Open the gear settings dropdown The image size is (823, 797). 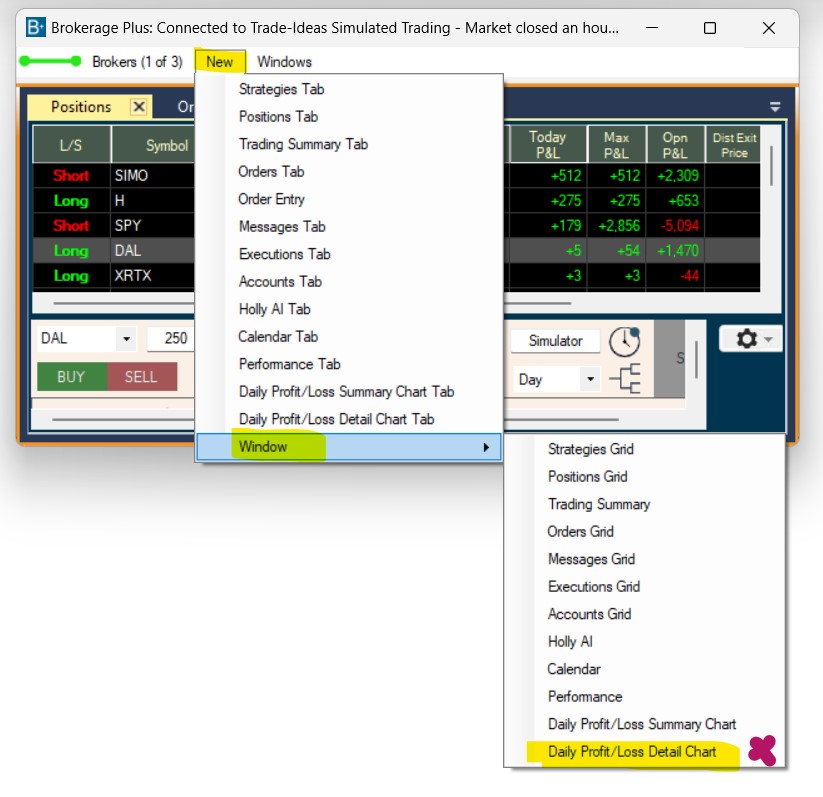pos(751,340)
